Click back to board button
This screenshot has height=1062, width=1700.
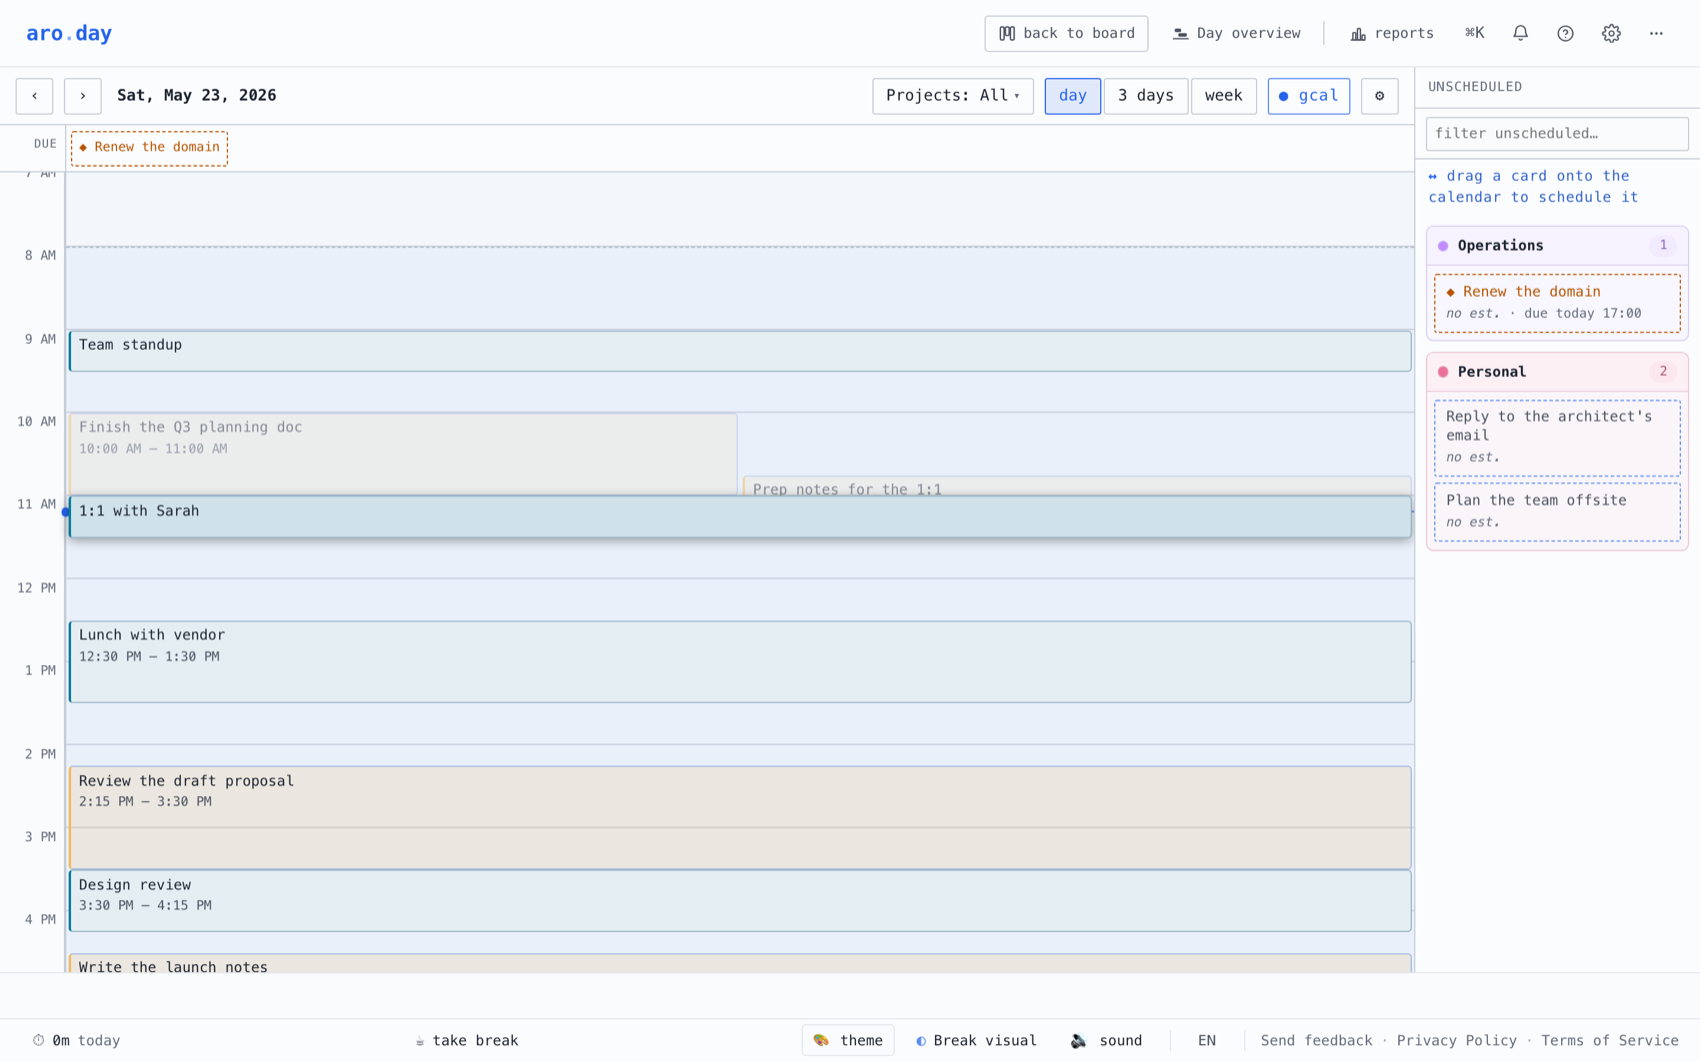tap(1066, 33)
